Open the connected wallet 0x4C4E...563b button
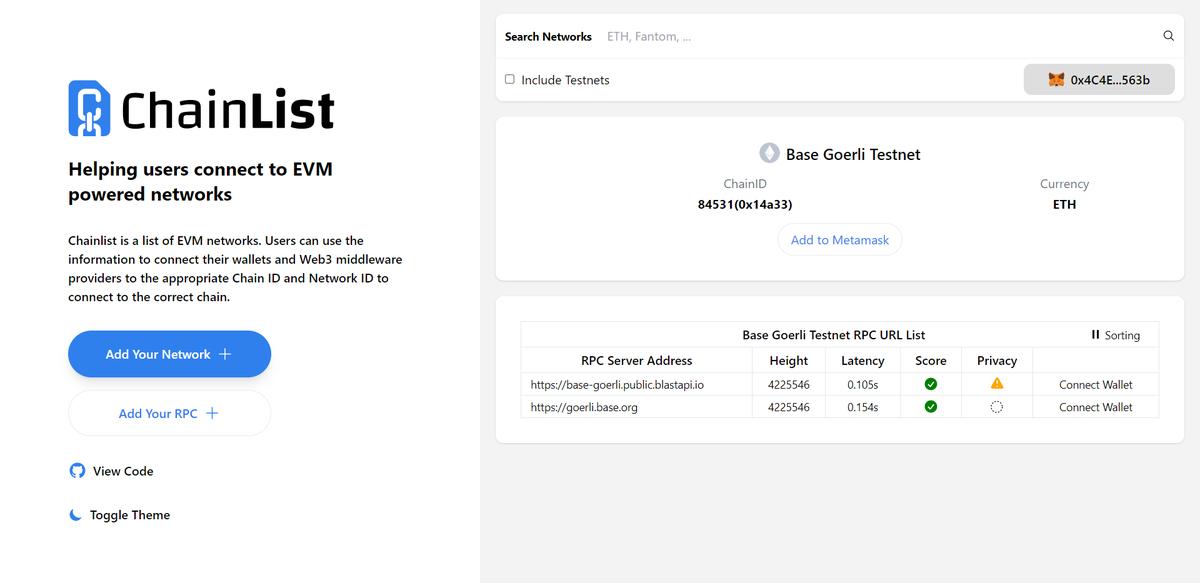The image size is (1200, 583). coord(1099,79)
